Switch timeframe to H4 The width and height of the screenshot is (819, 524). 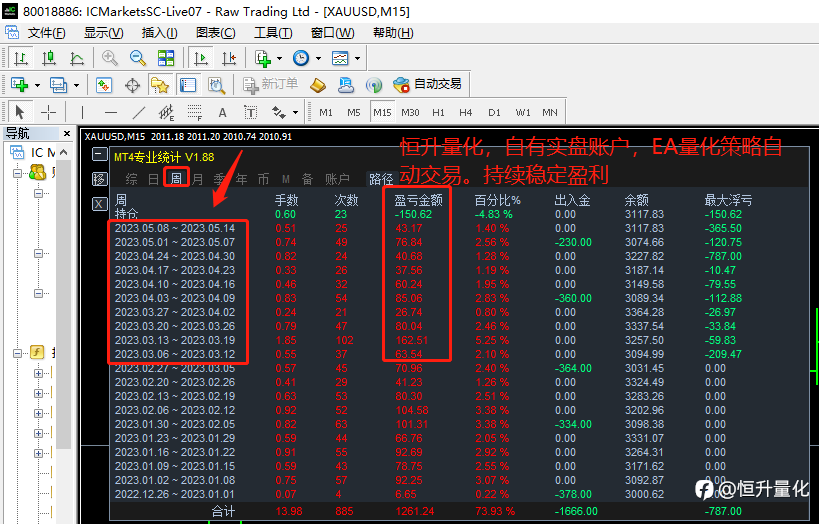tap(465, 112)
